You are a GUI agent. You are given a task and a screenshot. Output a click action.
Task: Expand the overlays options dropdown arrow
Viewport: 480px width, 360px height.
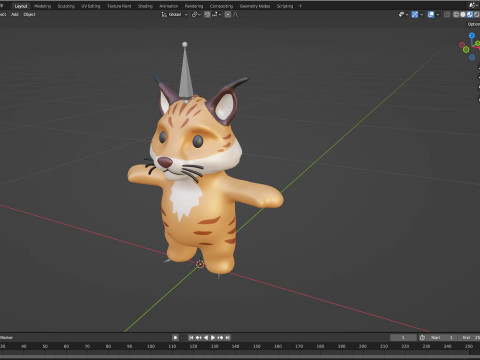[438, 14]
